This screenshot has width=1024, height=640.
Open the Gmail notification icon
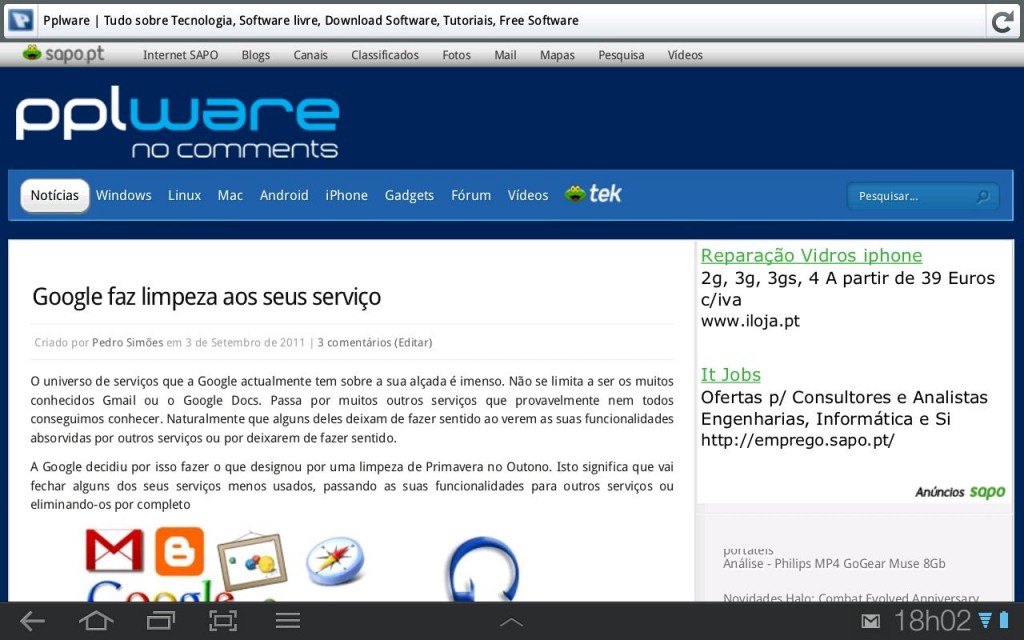click(x=870, y=621)
